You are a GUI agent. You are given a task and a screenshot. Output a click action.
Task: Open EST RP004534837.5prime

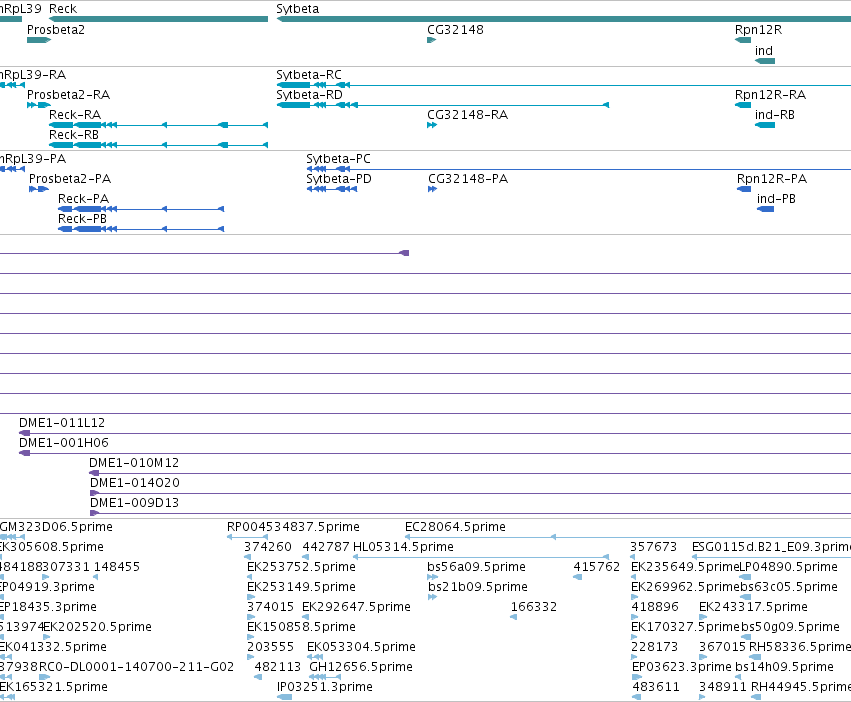[293, 527]
